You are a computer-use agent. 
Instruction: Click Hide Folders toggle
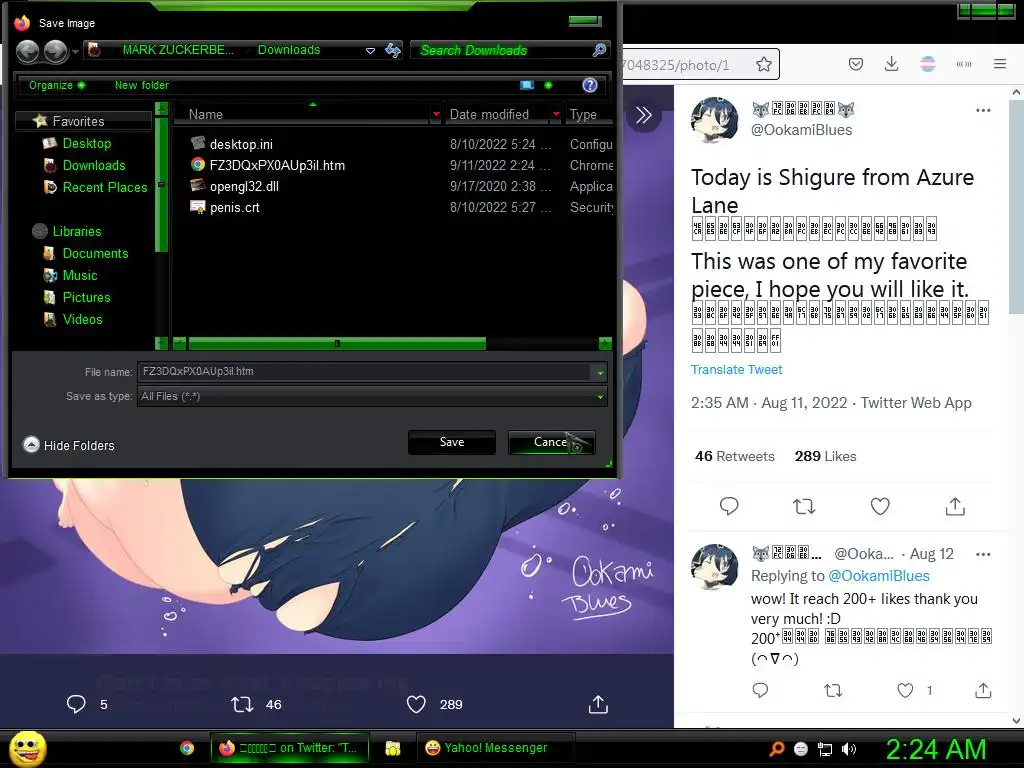69,445
